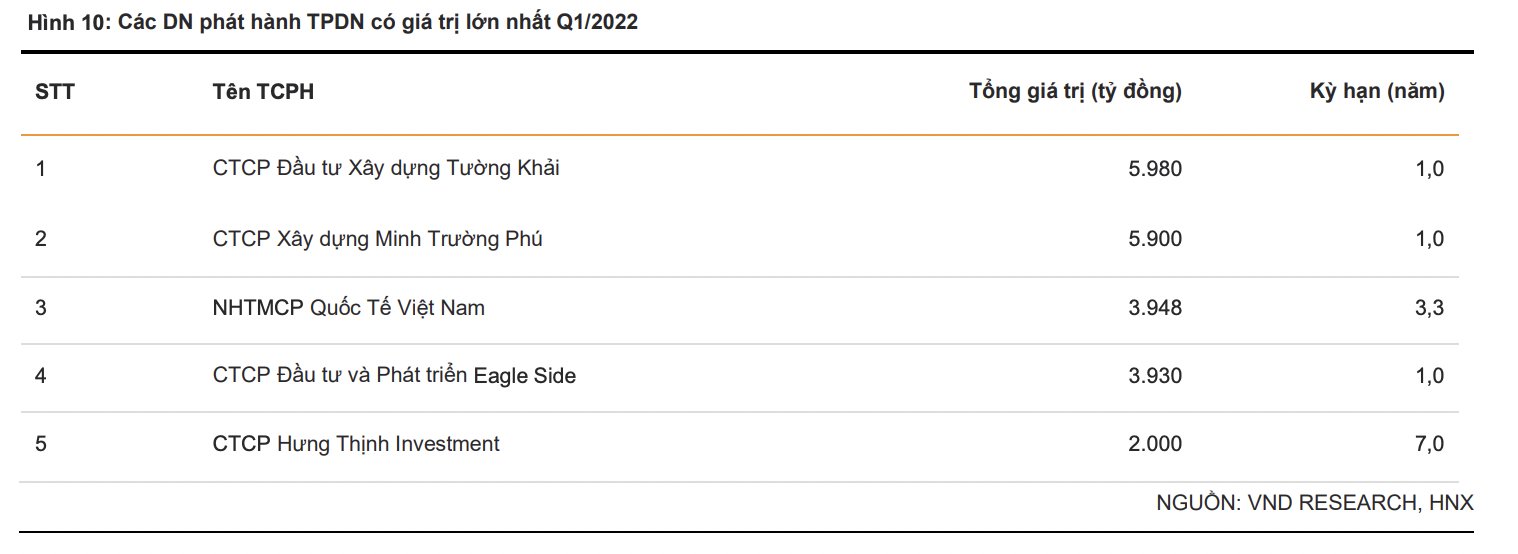Screen dimensions: 1518x554
Task: Click the figure title 'Hình 10' heading
Action: click(333, 23)
